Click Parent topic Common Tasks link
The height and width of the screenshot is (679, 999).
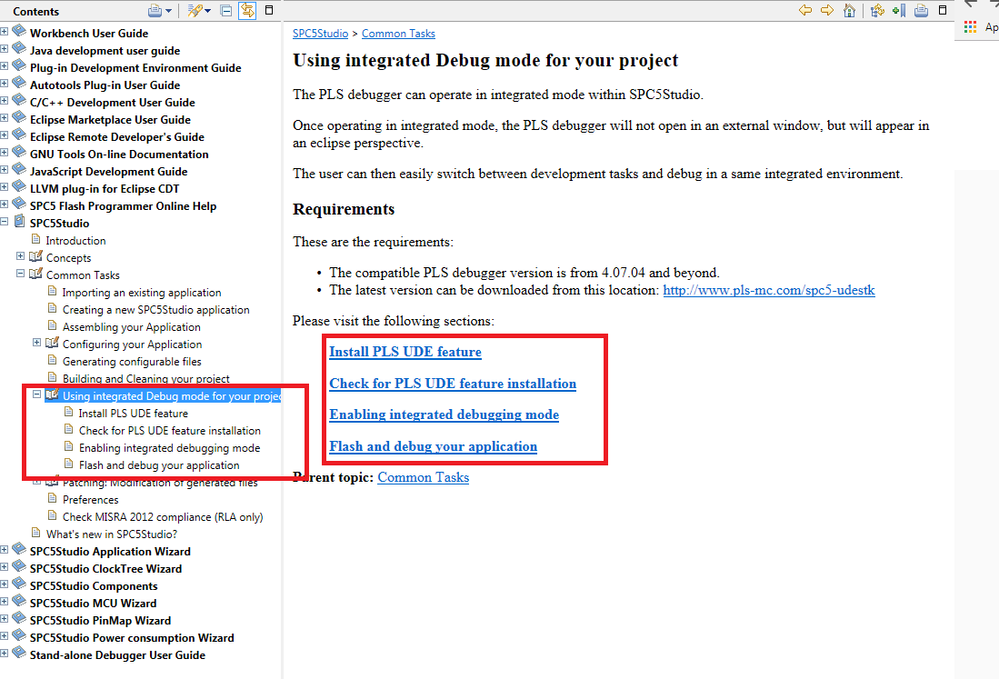[x=423, y=477]
